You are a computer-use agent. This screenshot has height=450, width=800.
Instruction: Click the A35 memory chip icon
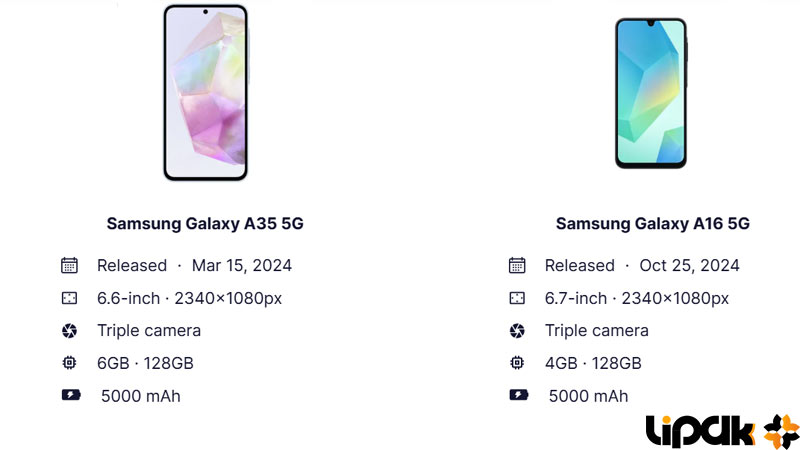69,363
